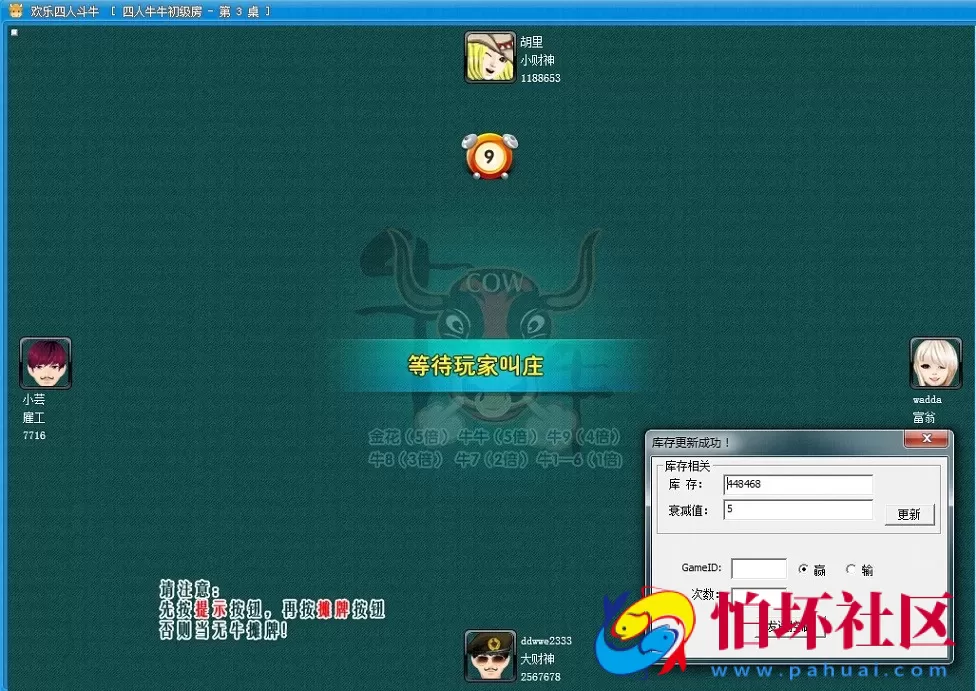Click the 更新 button in the dialog
Viewport: 976px width, 691px height.
tap(910, 515)
